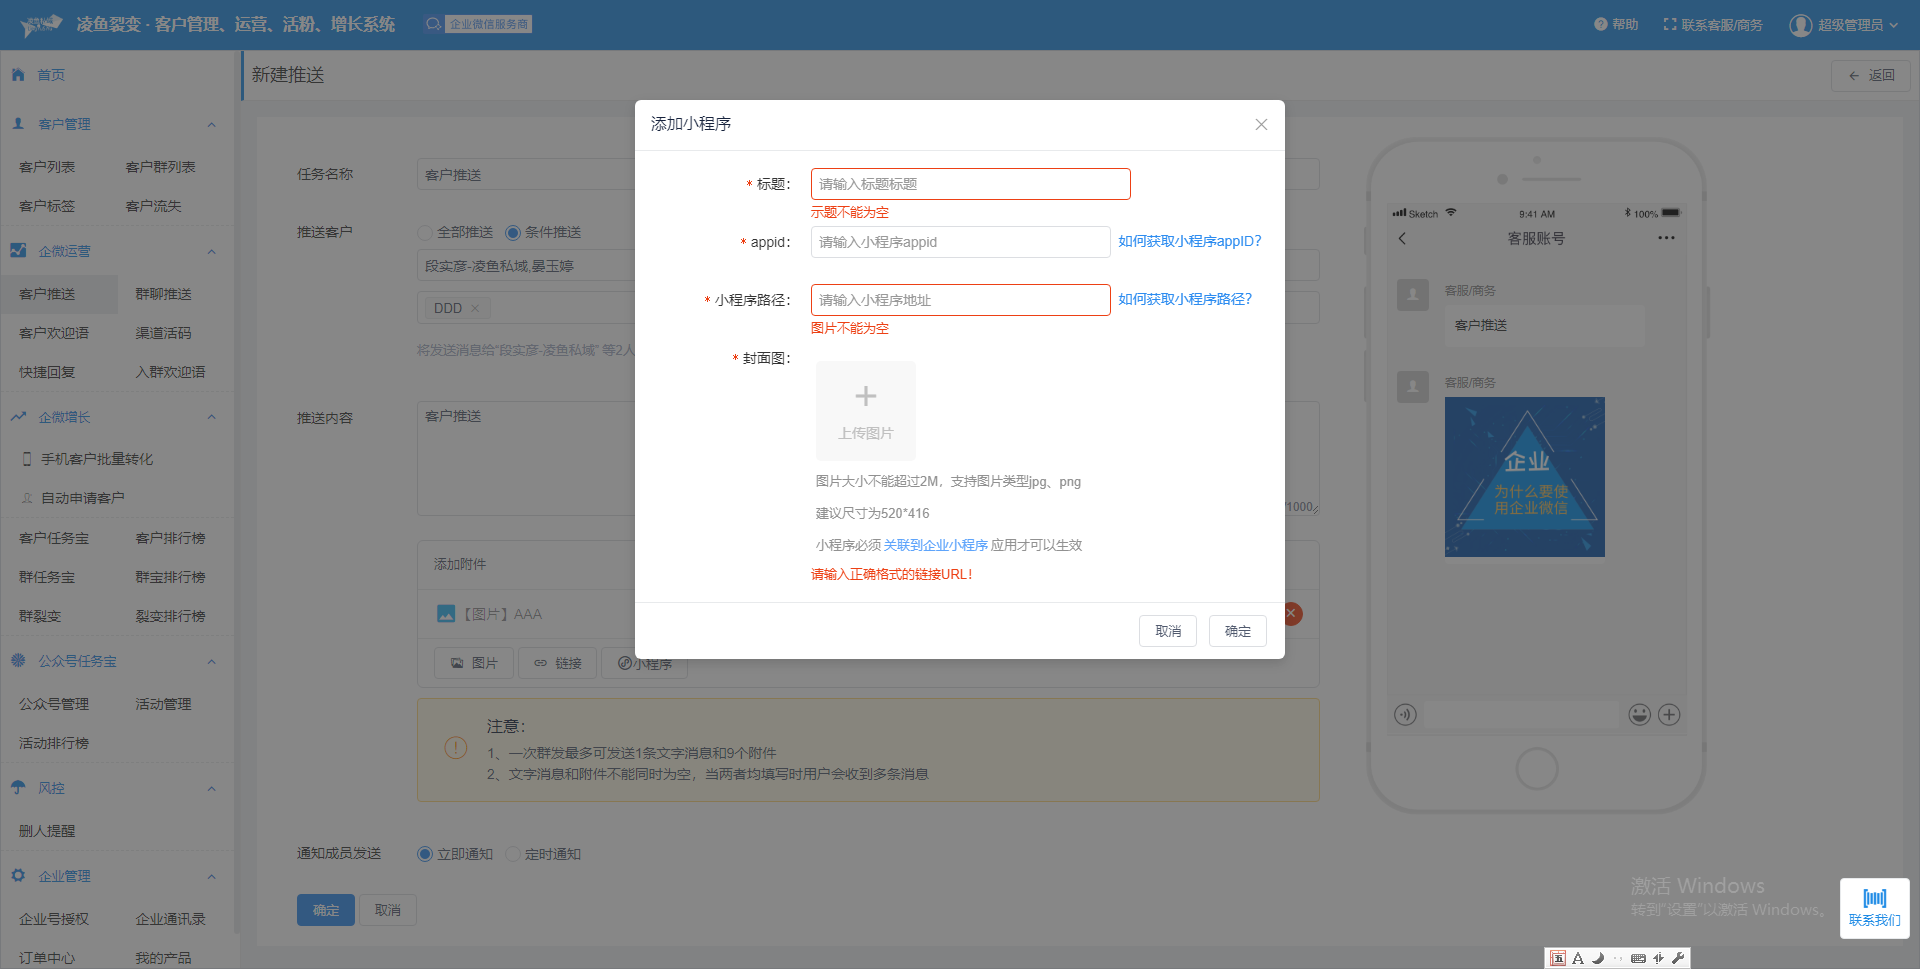Close the 添加小程序 dialog with X
1920x969 pixels.
point(1261,125)
